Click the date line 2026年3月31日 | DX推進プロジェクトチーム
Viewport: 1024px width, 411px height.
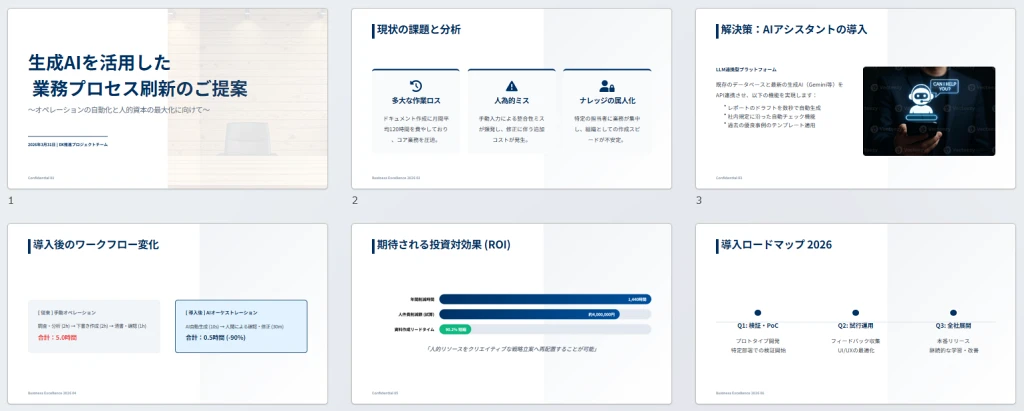pyautogui.click(x=68, y=144)
